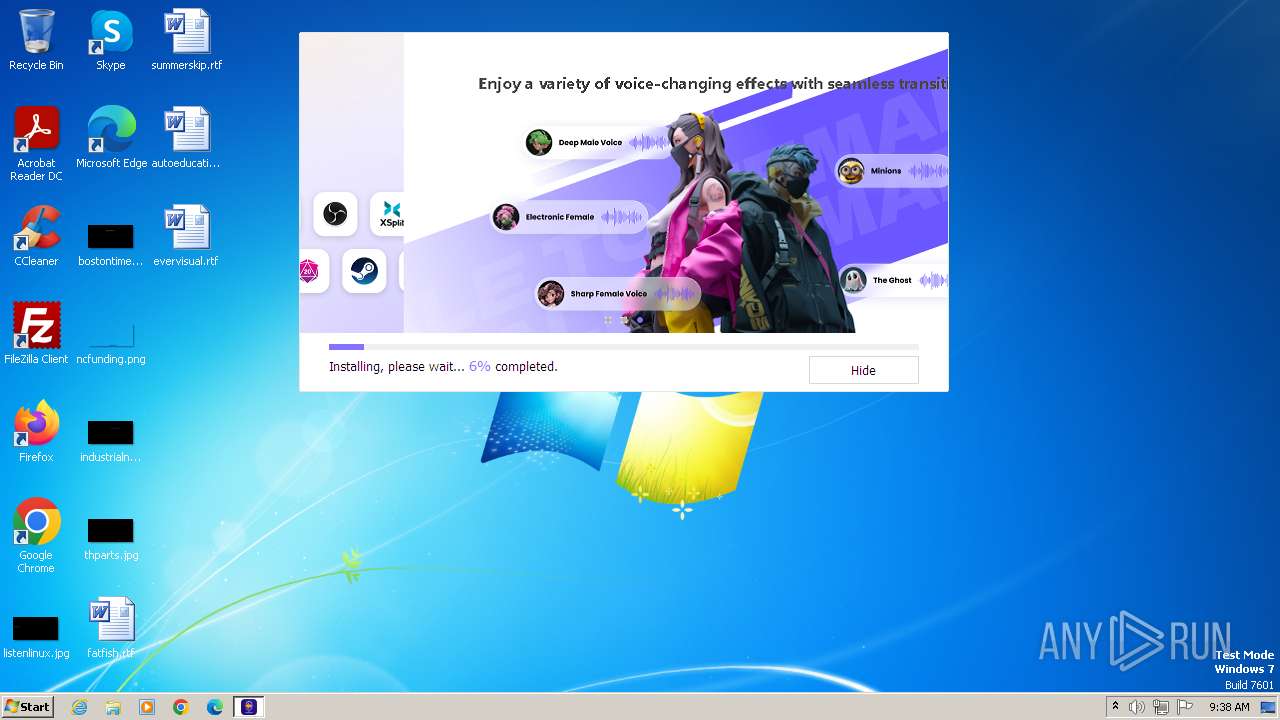Select thparts.jpg desktop file
The height and width of the screenshot is (720, 1280).
(111, 539)
